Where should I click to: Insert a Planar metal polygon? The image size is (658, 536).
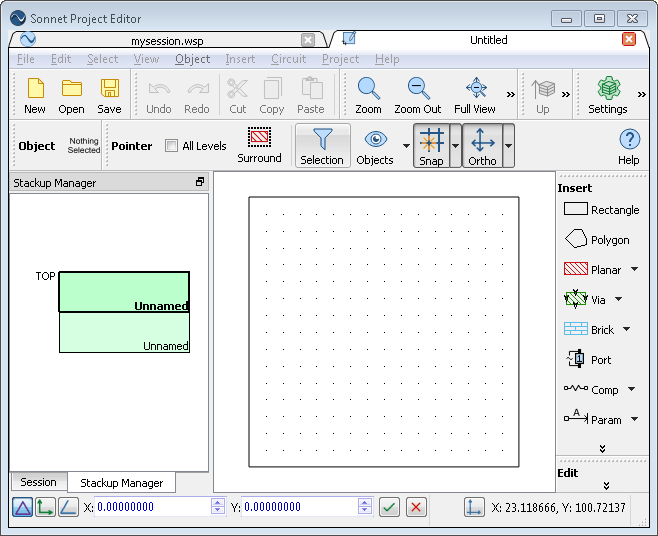click(x=593, y=269)
